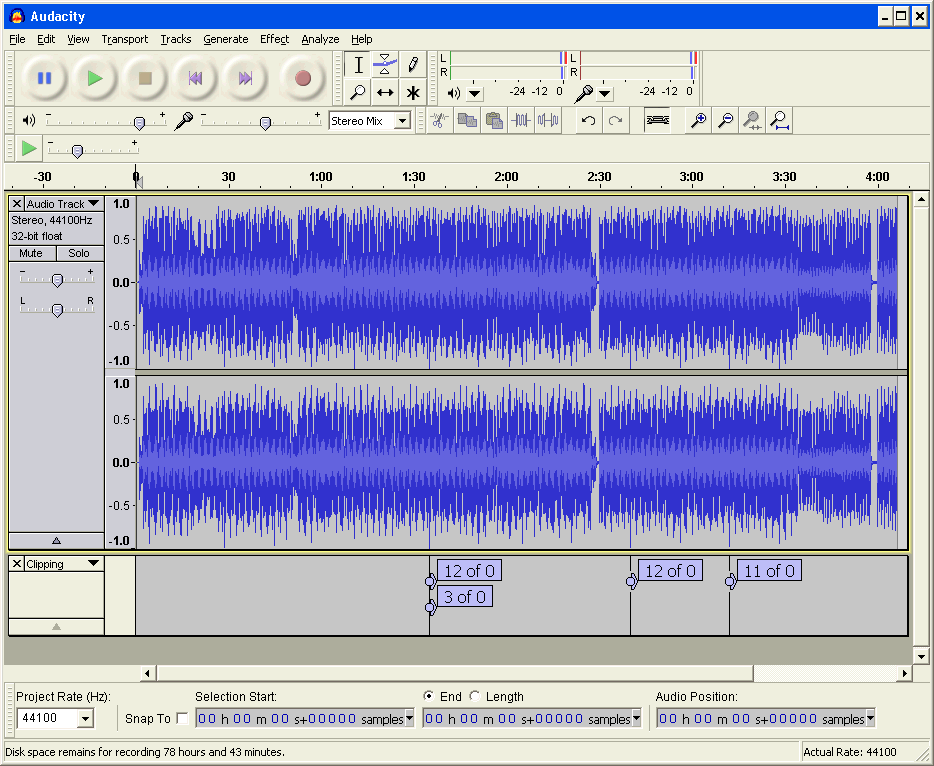Enable the Snap To checkbox

click(x=182, y=718)
